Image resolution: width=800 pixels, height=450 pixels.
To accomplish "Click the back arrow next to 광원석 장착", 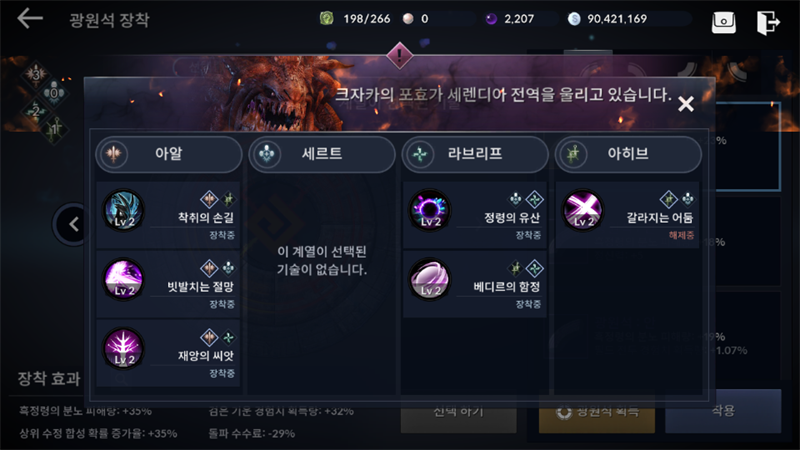I will coord(30,19).
